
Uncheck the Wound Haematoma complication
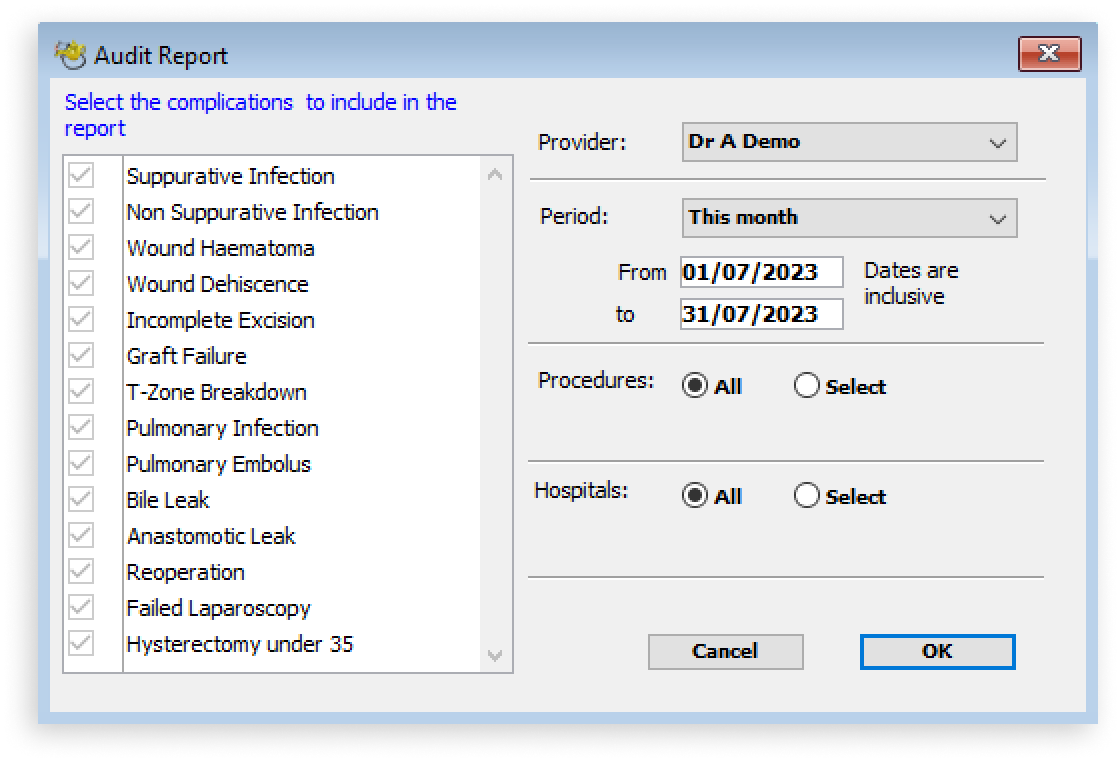point(81,248)
